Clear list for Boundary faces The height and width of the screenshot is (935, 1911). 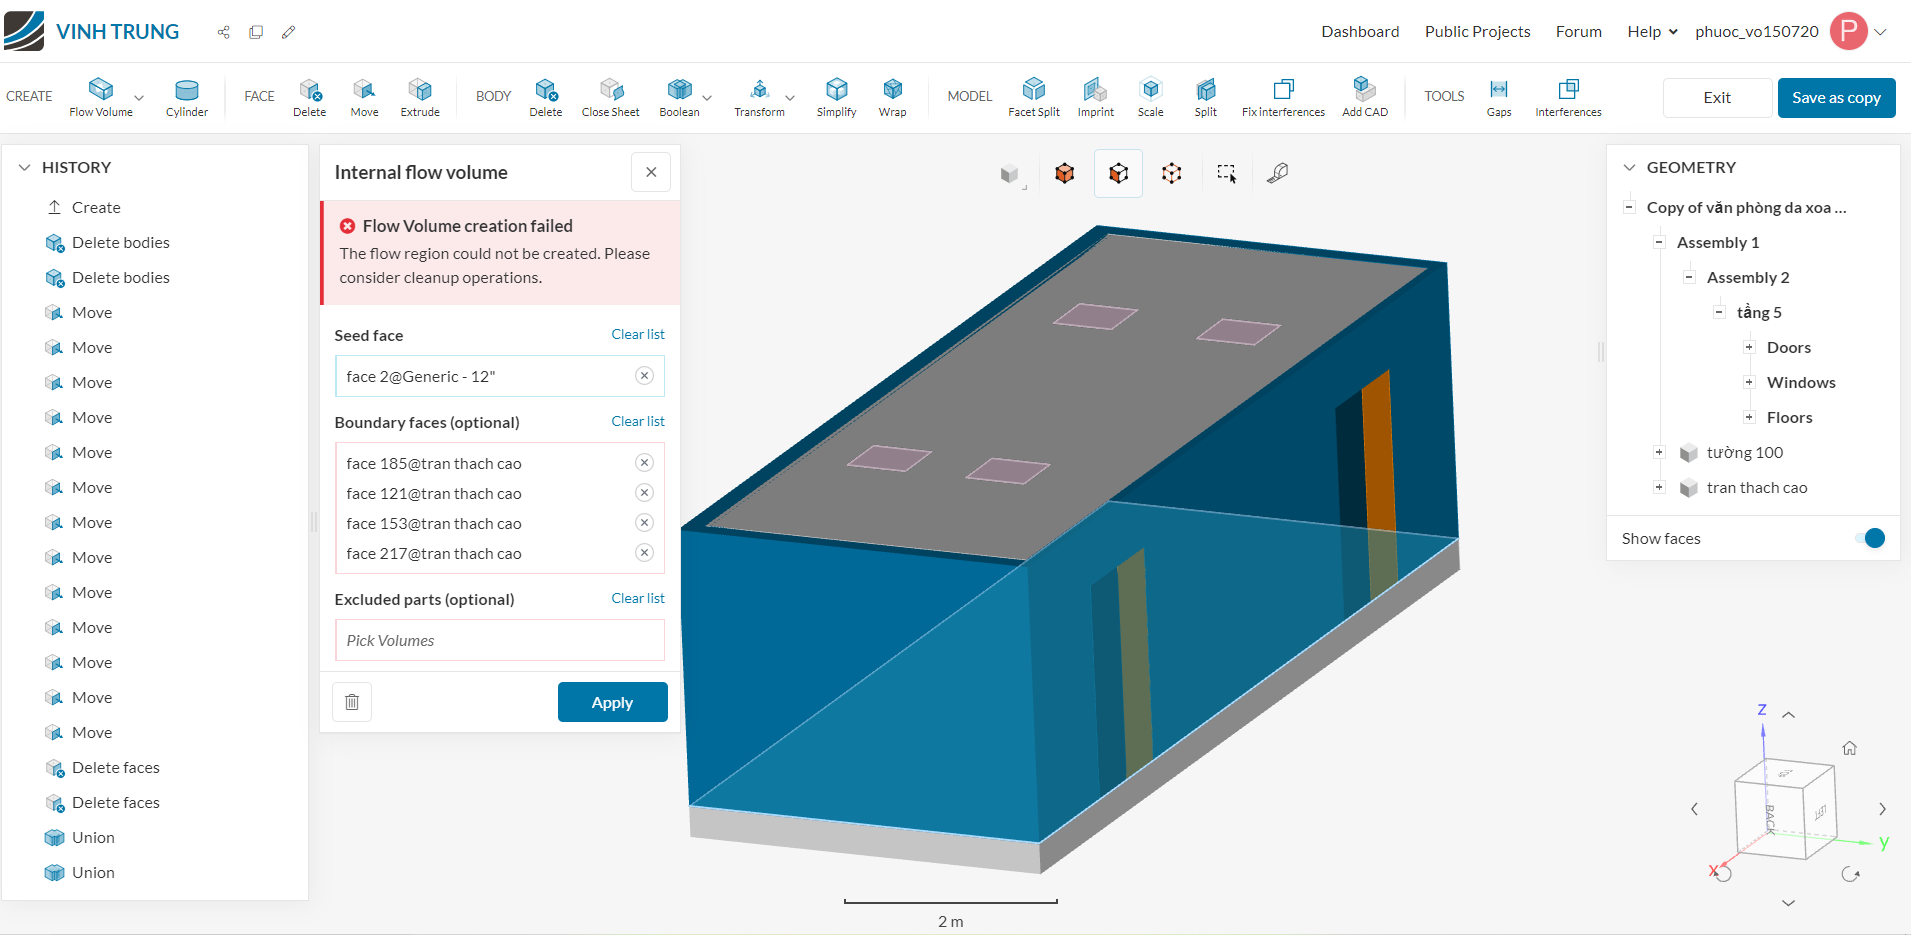click(x=637, y=421)
